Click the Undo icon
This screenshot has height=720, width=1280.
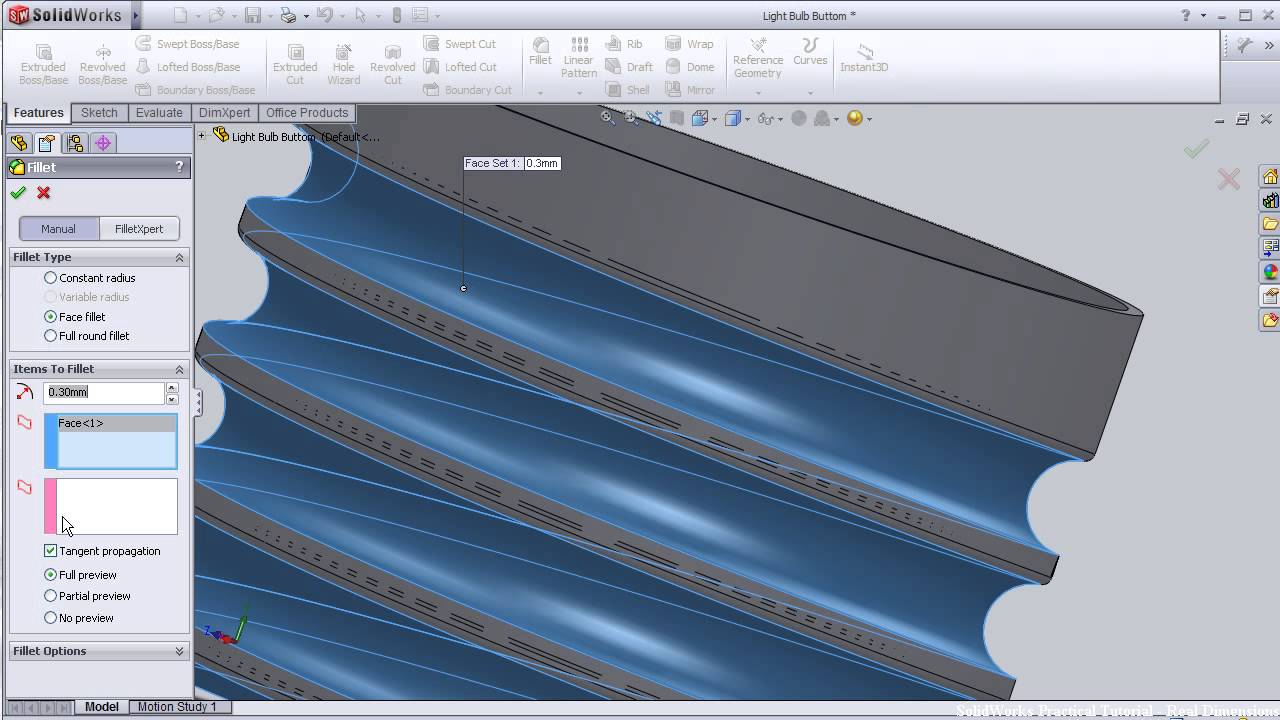(323, 15)
